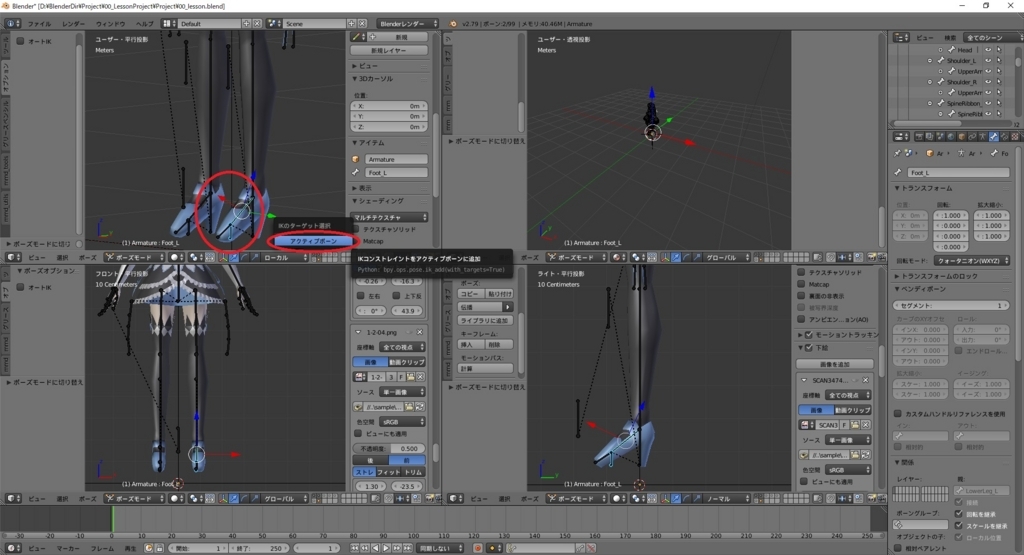Open the world properties tab icon
Screen dimensions: 1024x555
coord(951,136)
